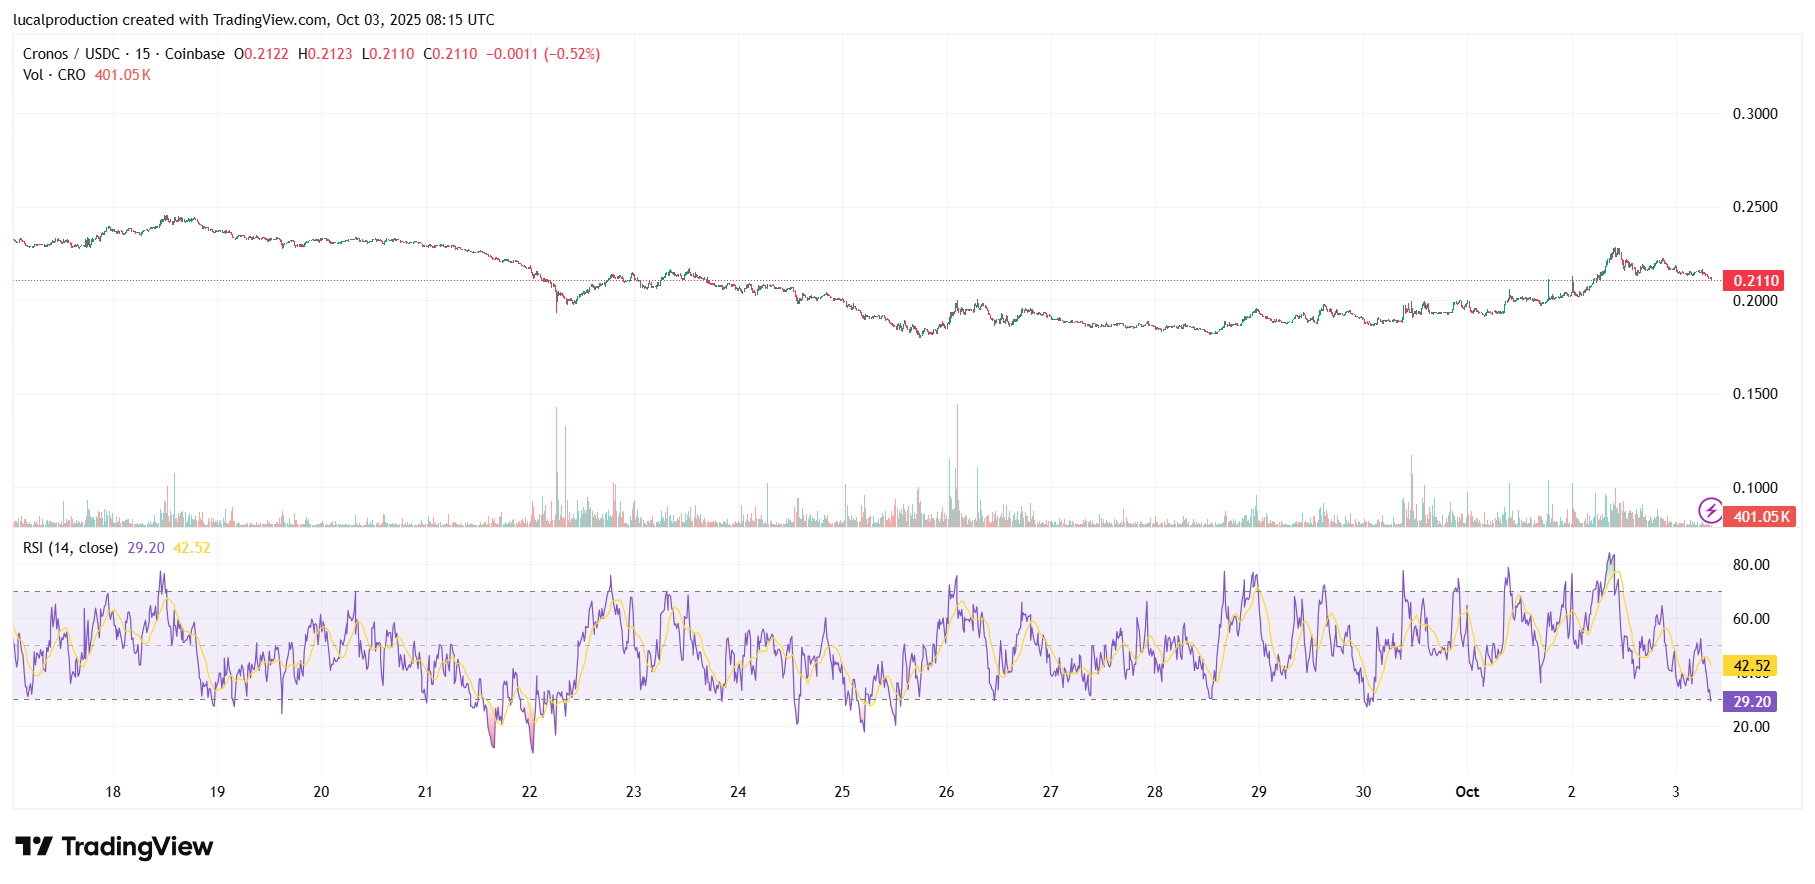The height and width of the screenshot is (884, 1815).
Task: Click date 3 on the time axis
Action: (x=1676, y=792)
